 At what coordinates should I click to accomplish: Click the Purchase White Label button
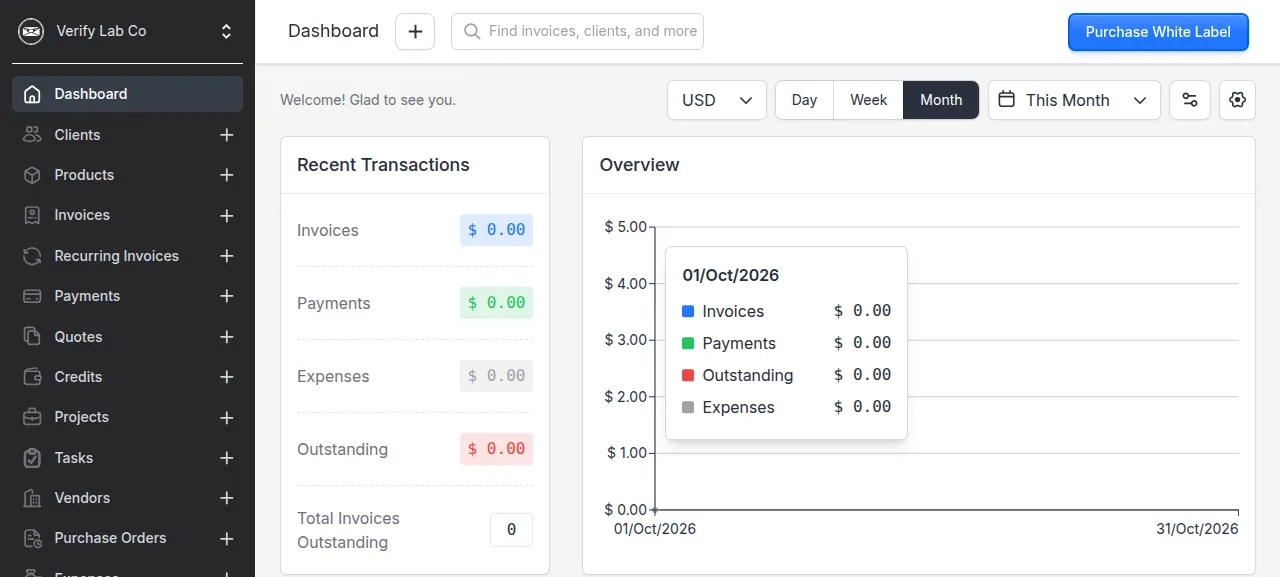pos(1158,32)
